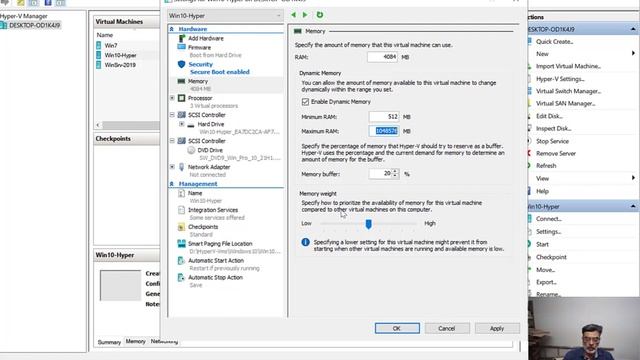The height and width of the screenshot is (360, 640).
Task: Click the Integration Services icon
Action: pos(182,210)
